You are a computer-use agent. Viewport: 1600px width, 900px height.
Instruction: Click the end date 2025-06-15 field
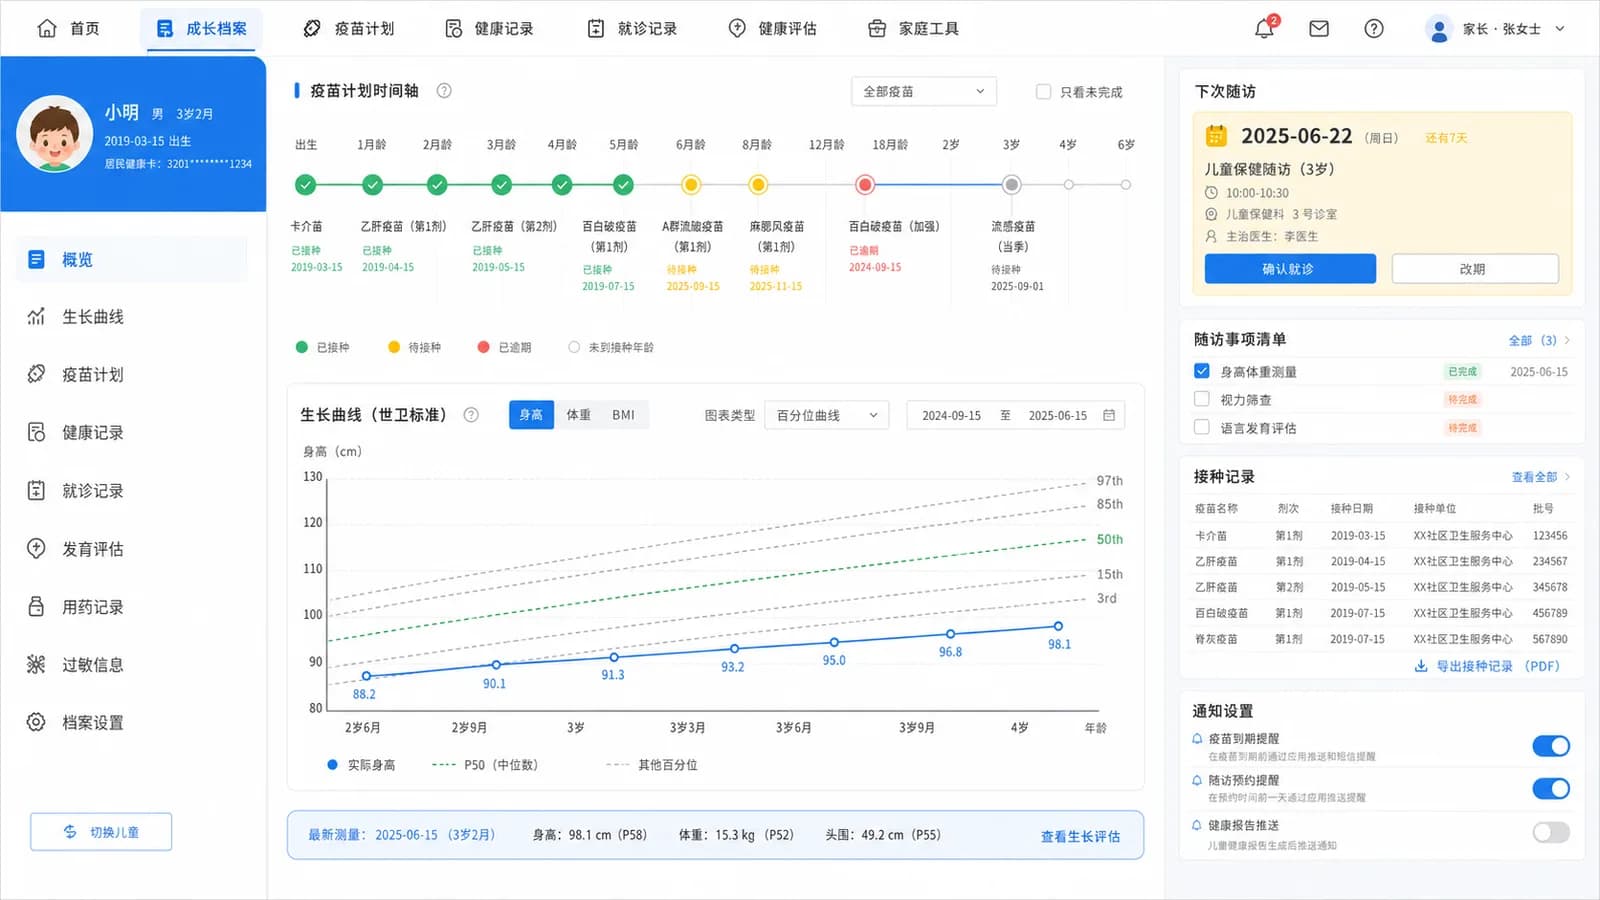click(x=1057, y=415)
